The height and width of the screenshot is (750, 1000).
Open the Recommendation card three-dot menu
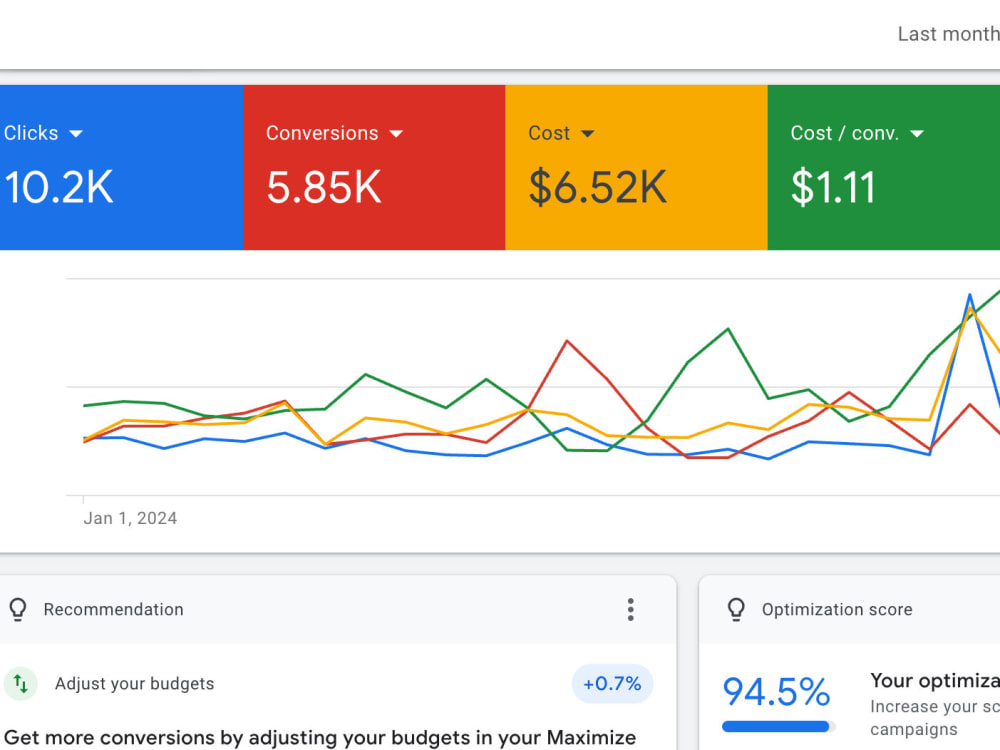click(x=630, y=610)
